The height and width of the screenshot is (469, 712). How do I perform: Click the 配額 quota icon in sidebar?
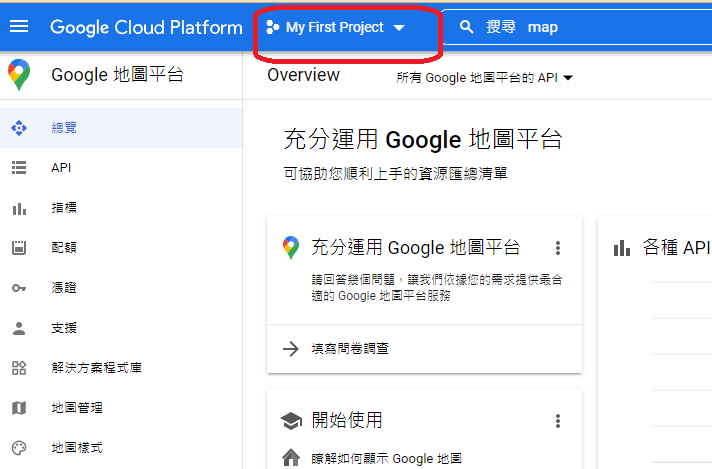tap(19, 248)
